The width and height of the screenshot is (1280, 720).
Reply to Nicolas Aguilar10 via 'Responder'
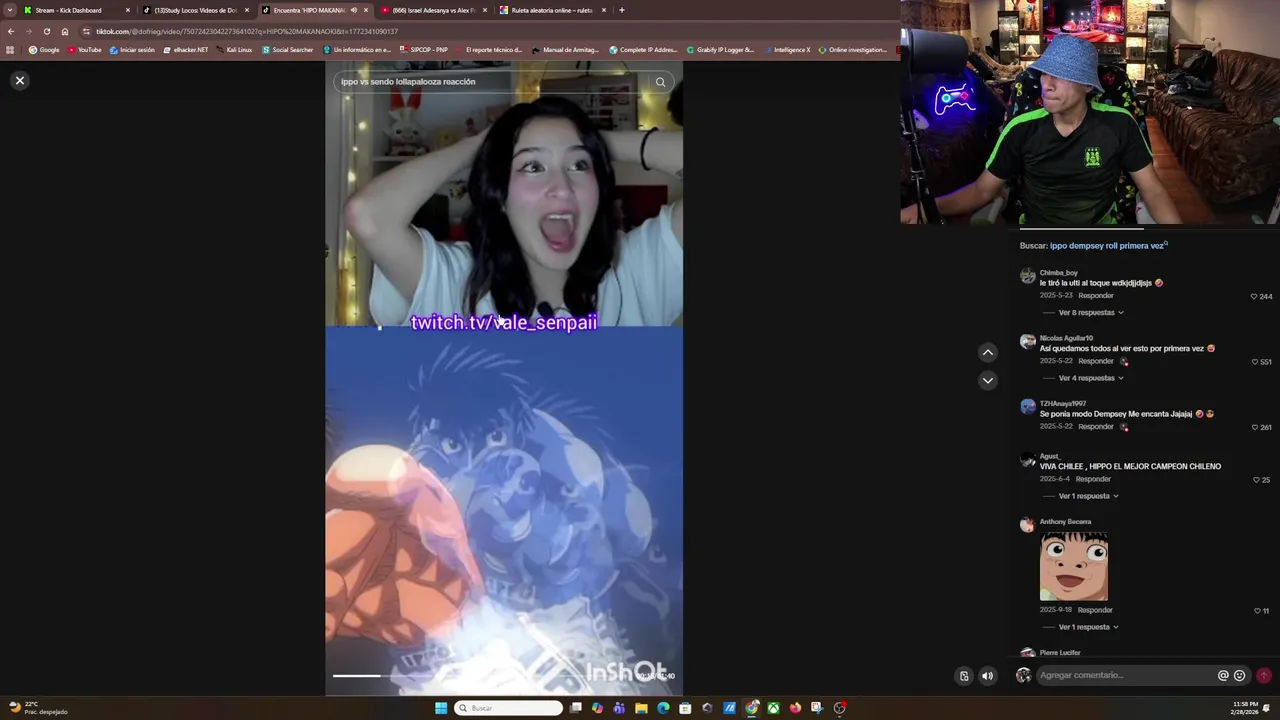[1096, 361]
